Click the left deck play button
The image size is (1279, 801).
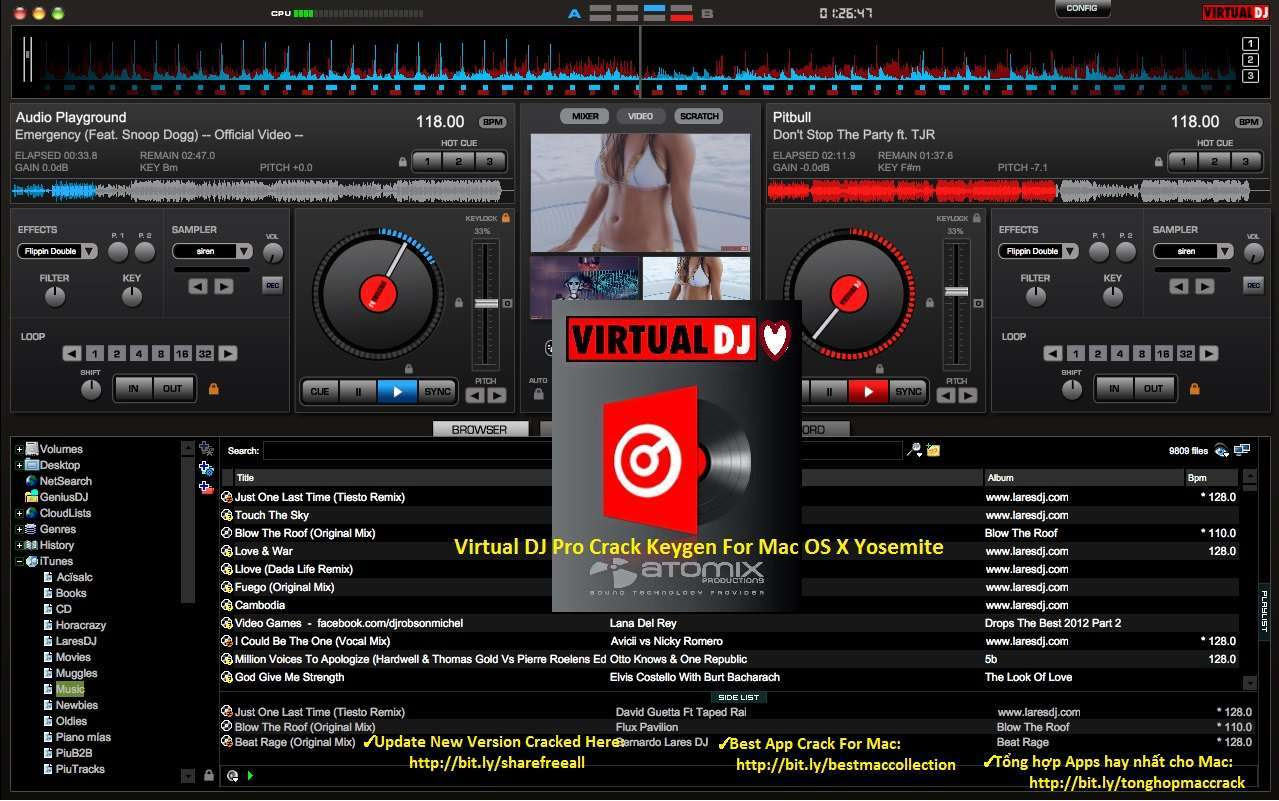(x=397, y=392)
